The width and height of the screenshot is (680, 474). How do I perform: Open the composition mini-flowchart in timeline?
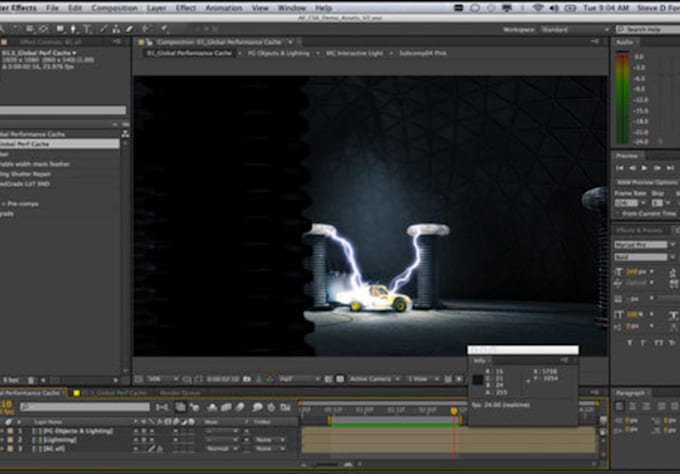click(x=162, y=407)
